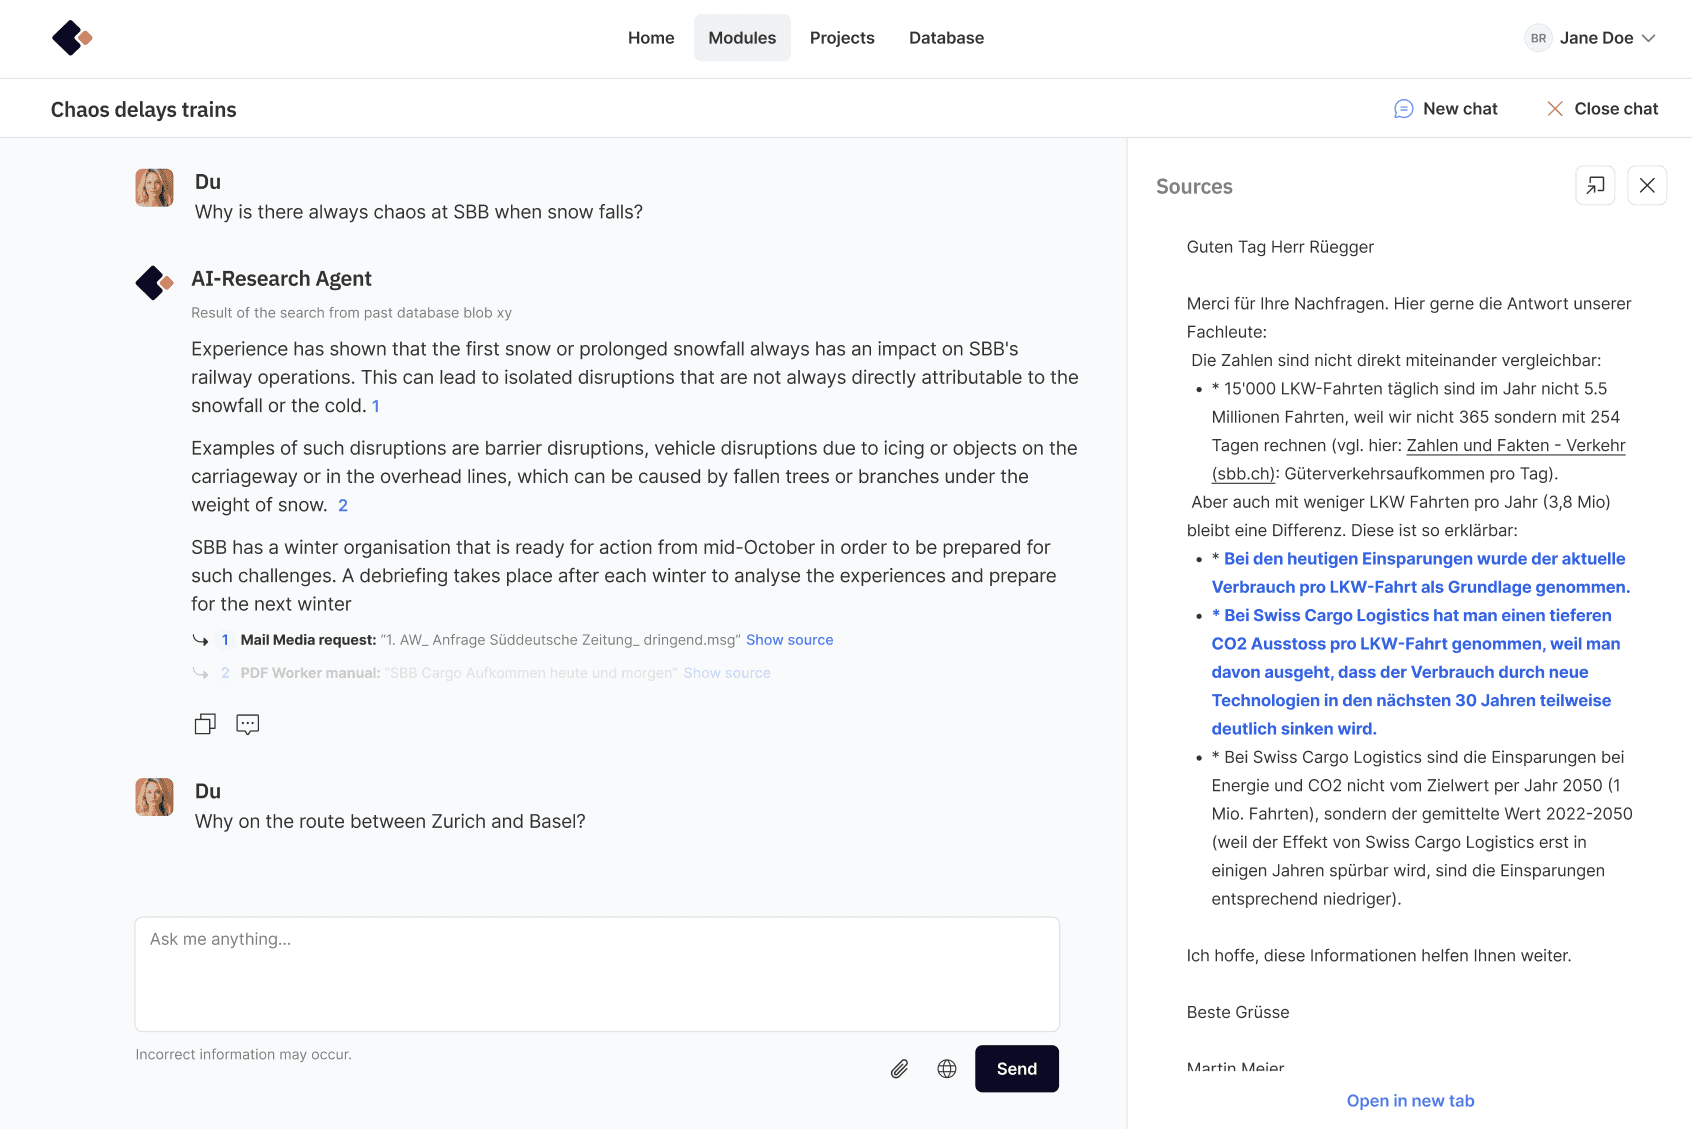The width and height of the screenshot is (1692, 1129).
Task: Open the Database navigation item
Action: 946,38
